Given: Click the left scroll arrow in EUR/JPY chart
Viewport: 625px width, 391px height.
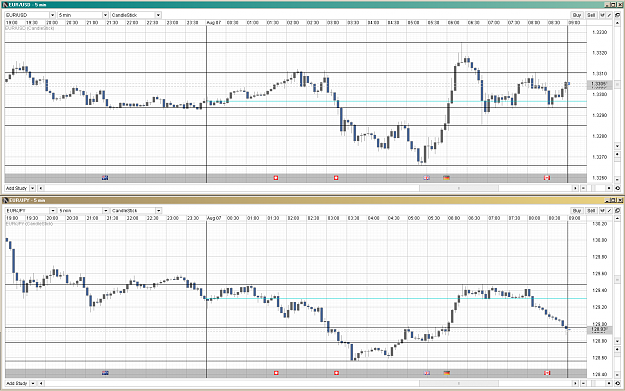Looking at the screenshot, I should (x=41, y=383).
